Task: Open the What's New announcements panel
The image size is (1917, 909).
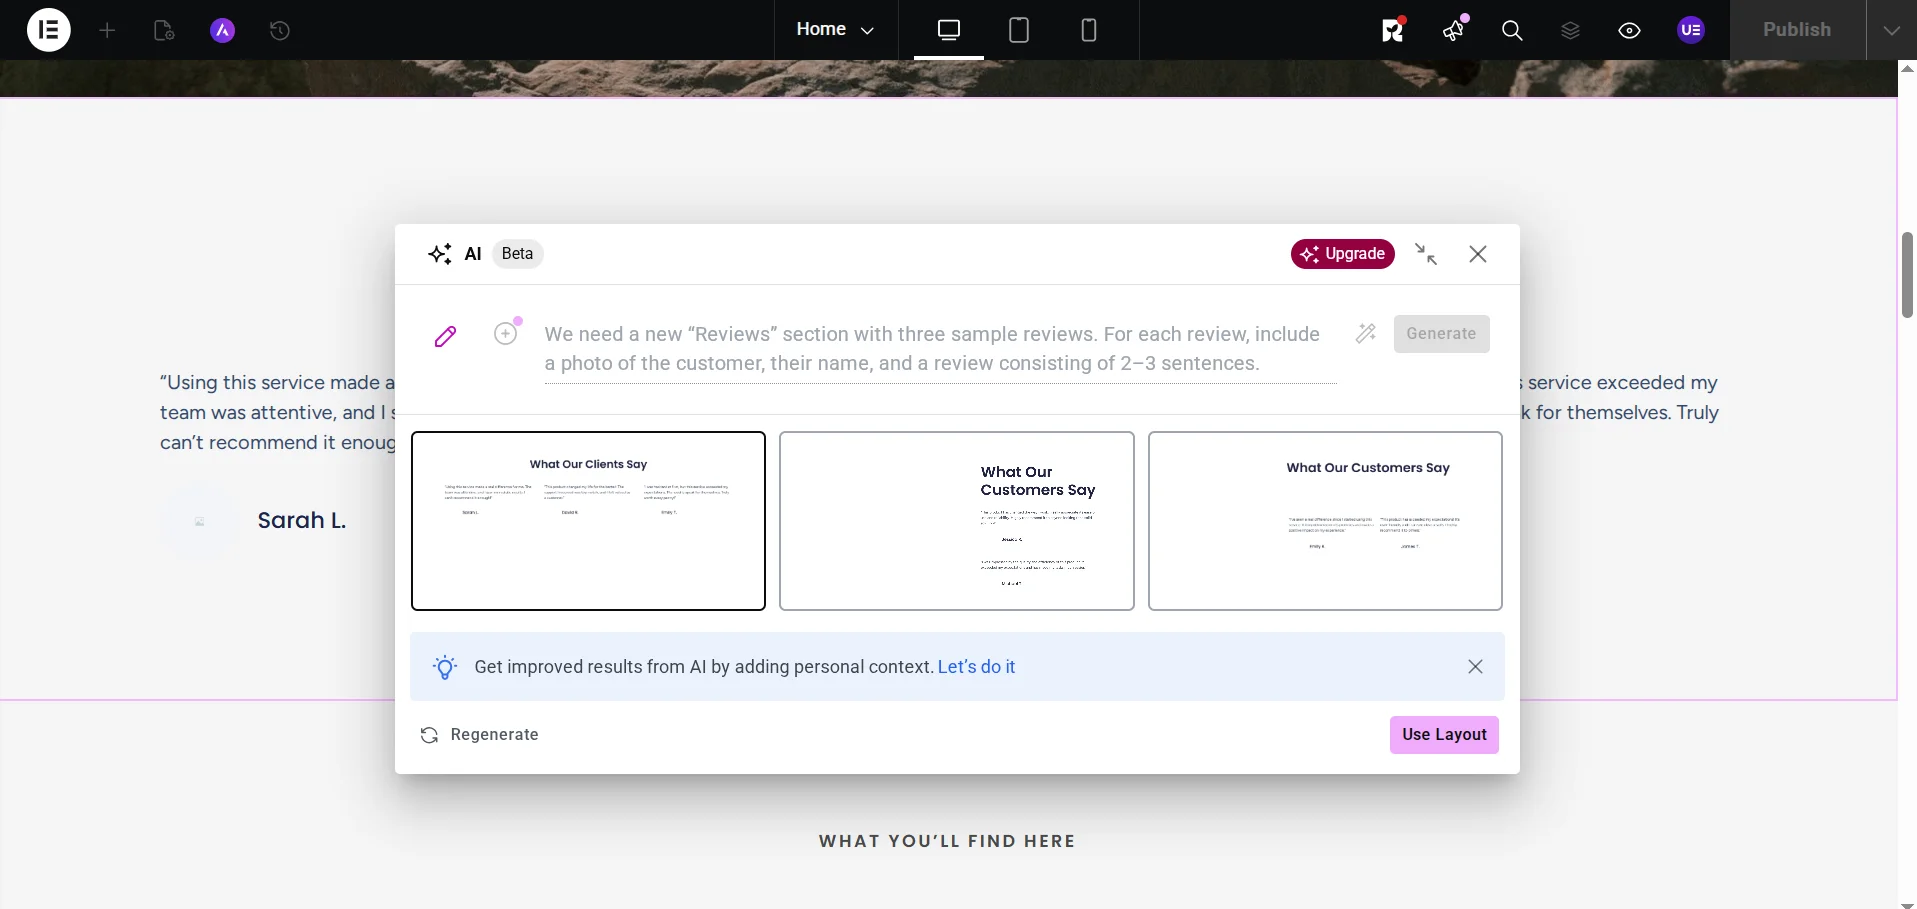Action: tap(1452, 30)
